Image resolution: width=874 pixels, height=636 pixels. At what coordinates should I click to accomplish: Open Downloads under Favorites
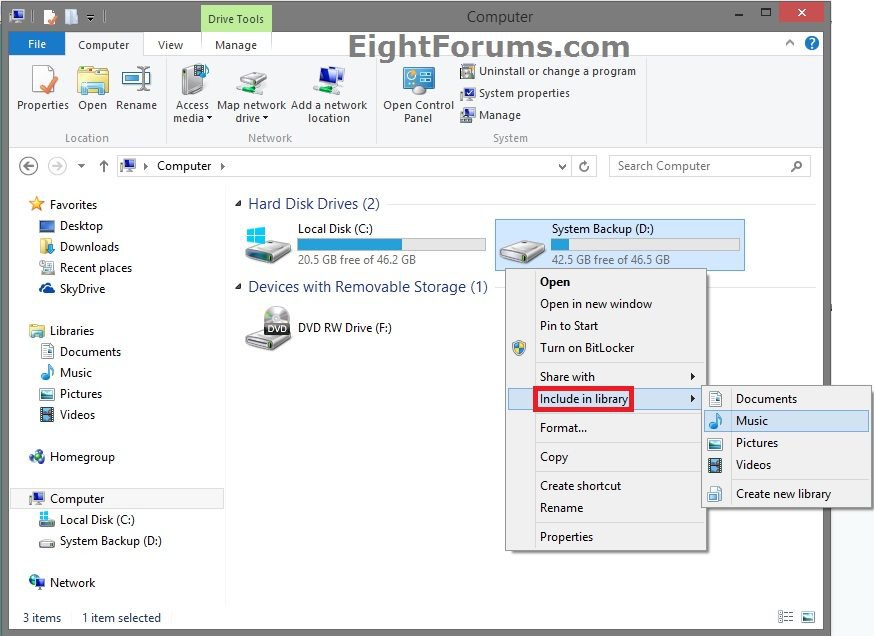click(79, 247)
